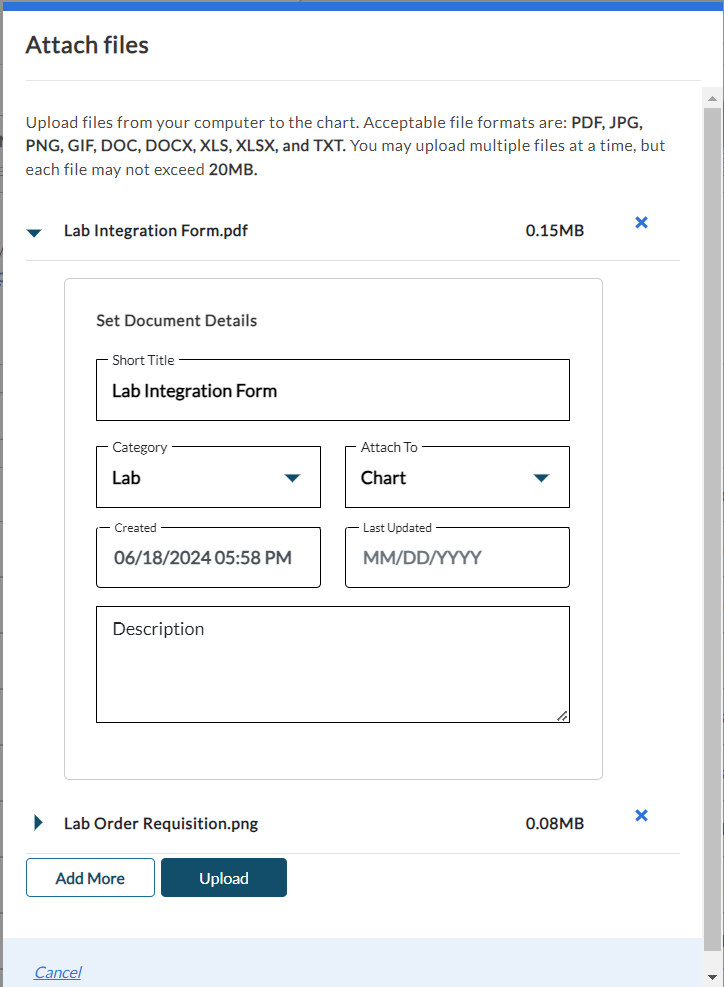This screenshot has height=987, width=724.
Task: Click the vertical scrollbar thumb
Action: (712, 520)
